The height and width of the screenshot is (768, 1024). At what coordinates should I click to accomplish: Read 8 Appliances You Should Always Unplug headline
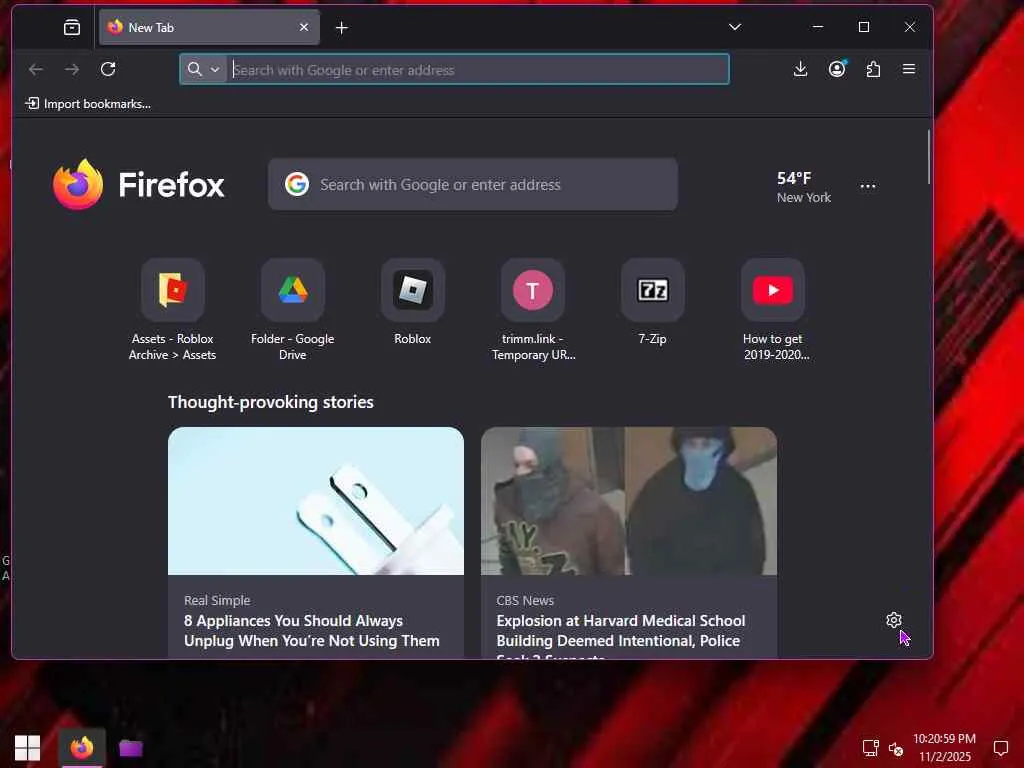point(312,631)
